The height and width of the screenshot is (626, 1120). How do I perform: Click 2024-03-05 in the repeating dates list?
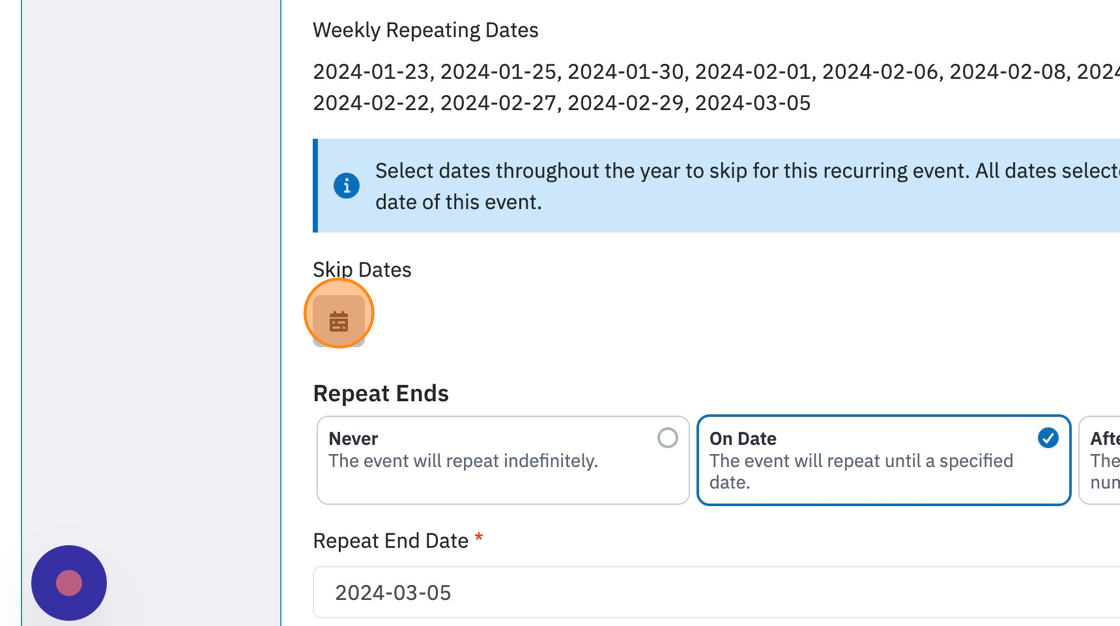pos(753,103)
